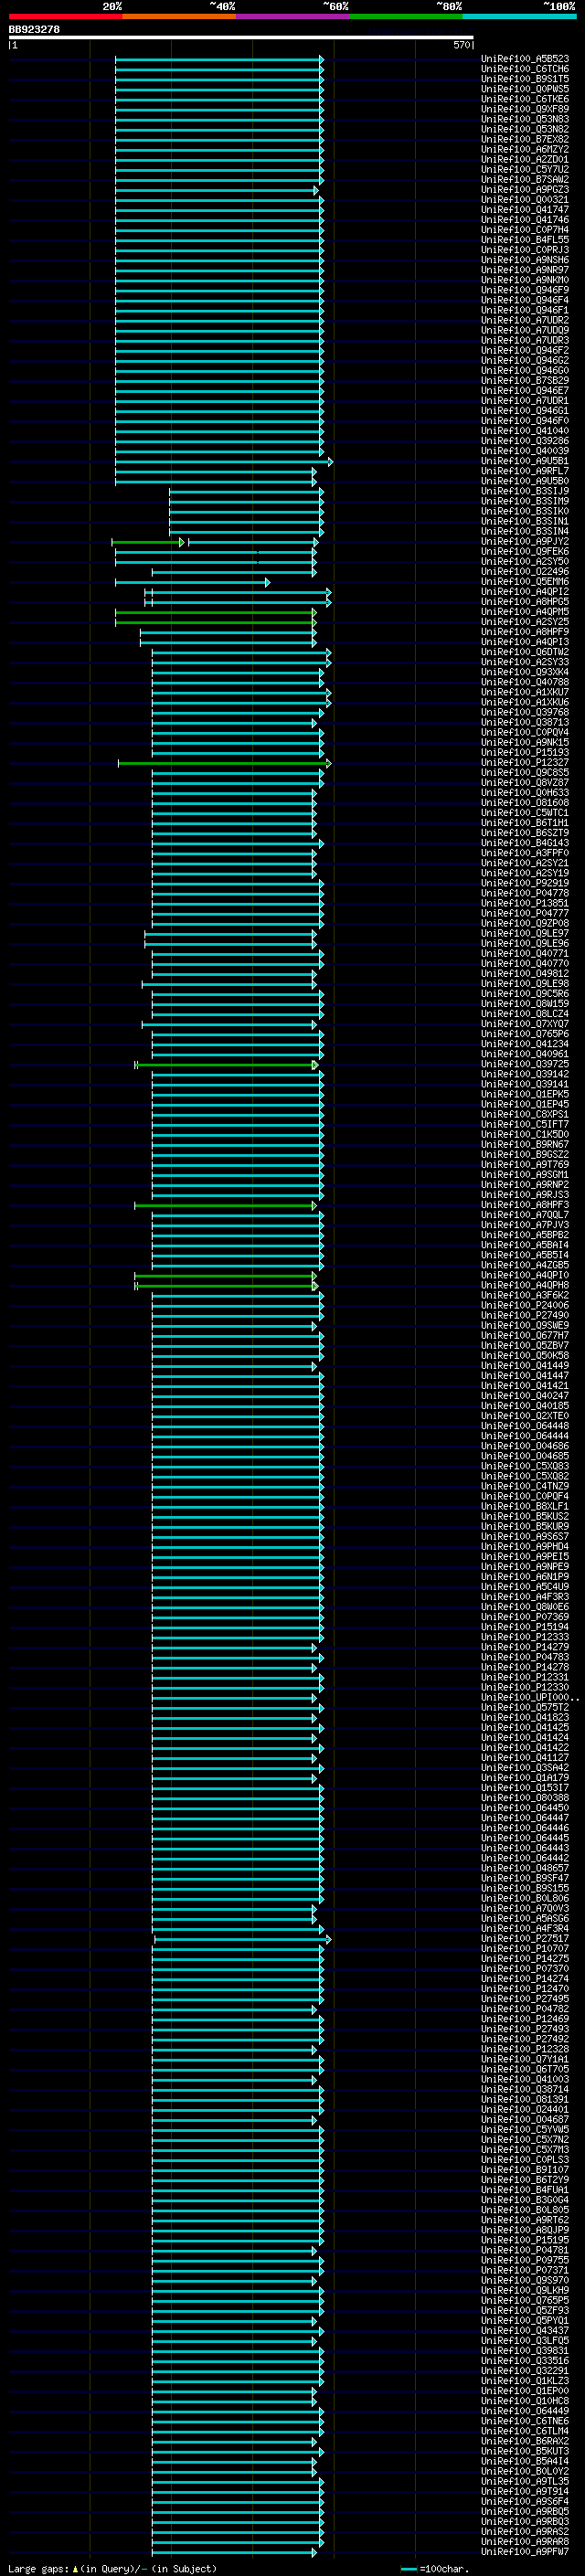Select UniRef100_Q39725 label
This screenshot has height=2576, width=585.
click(x=525, y=1065)
